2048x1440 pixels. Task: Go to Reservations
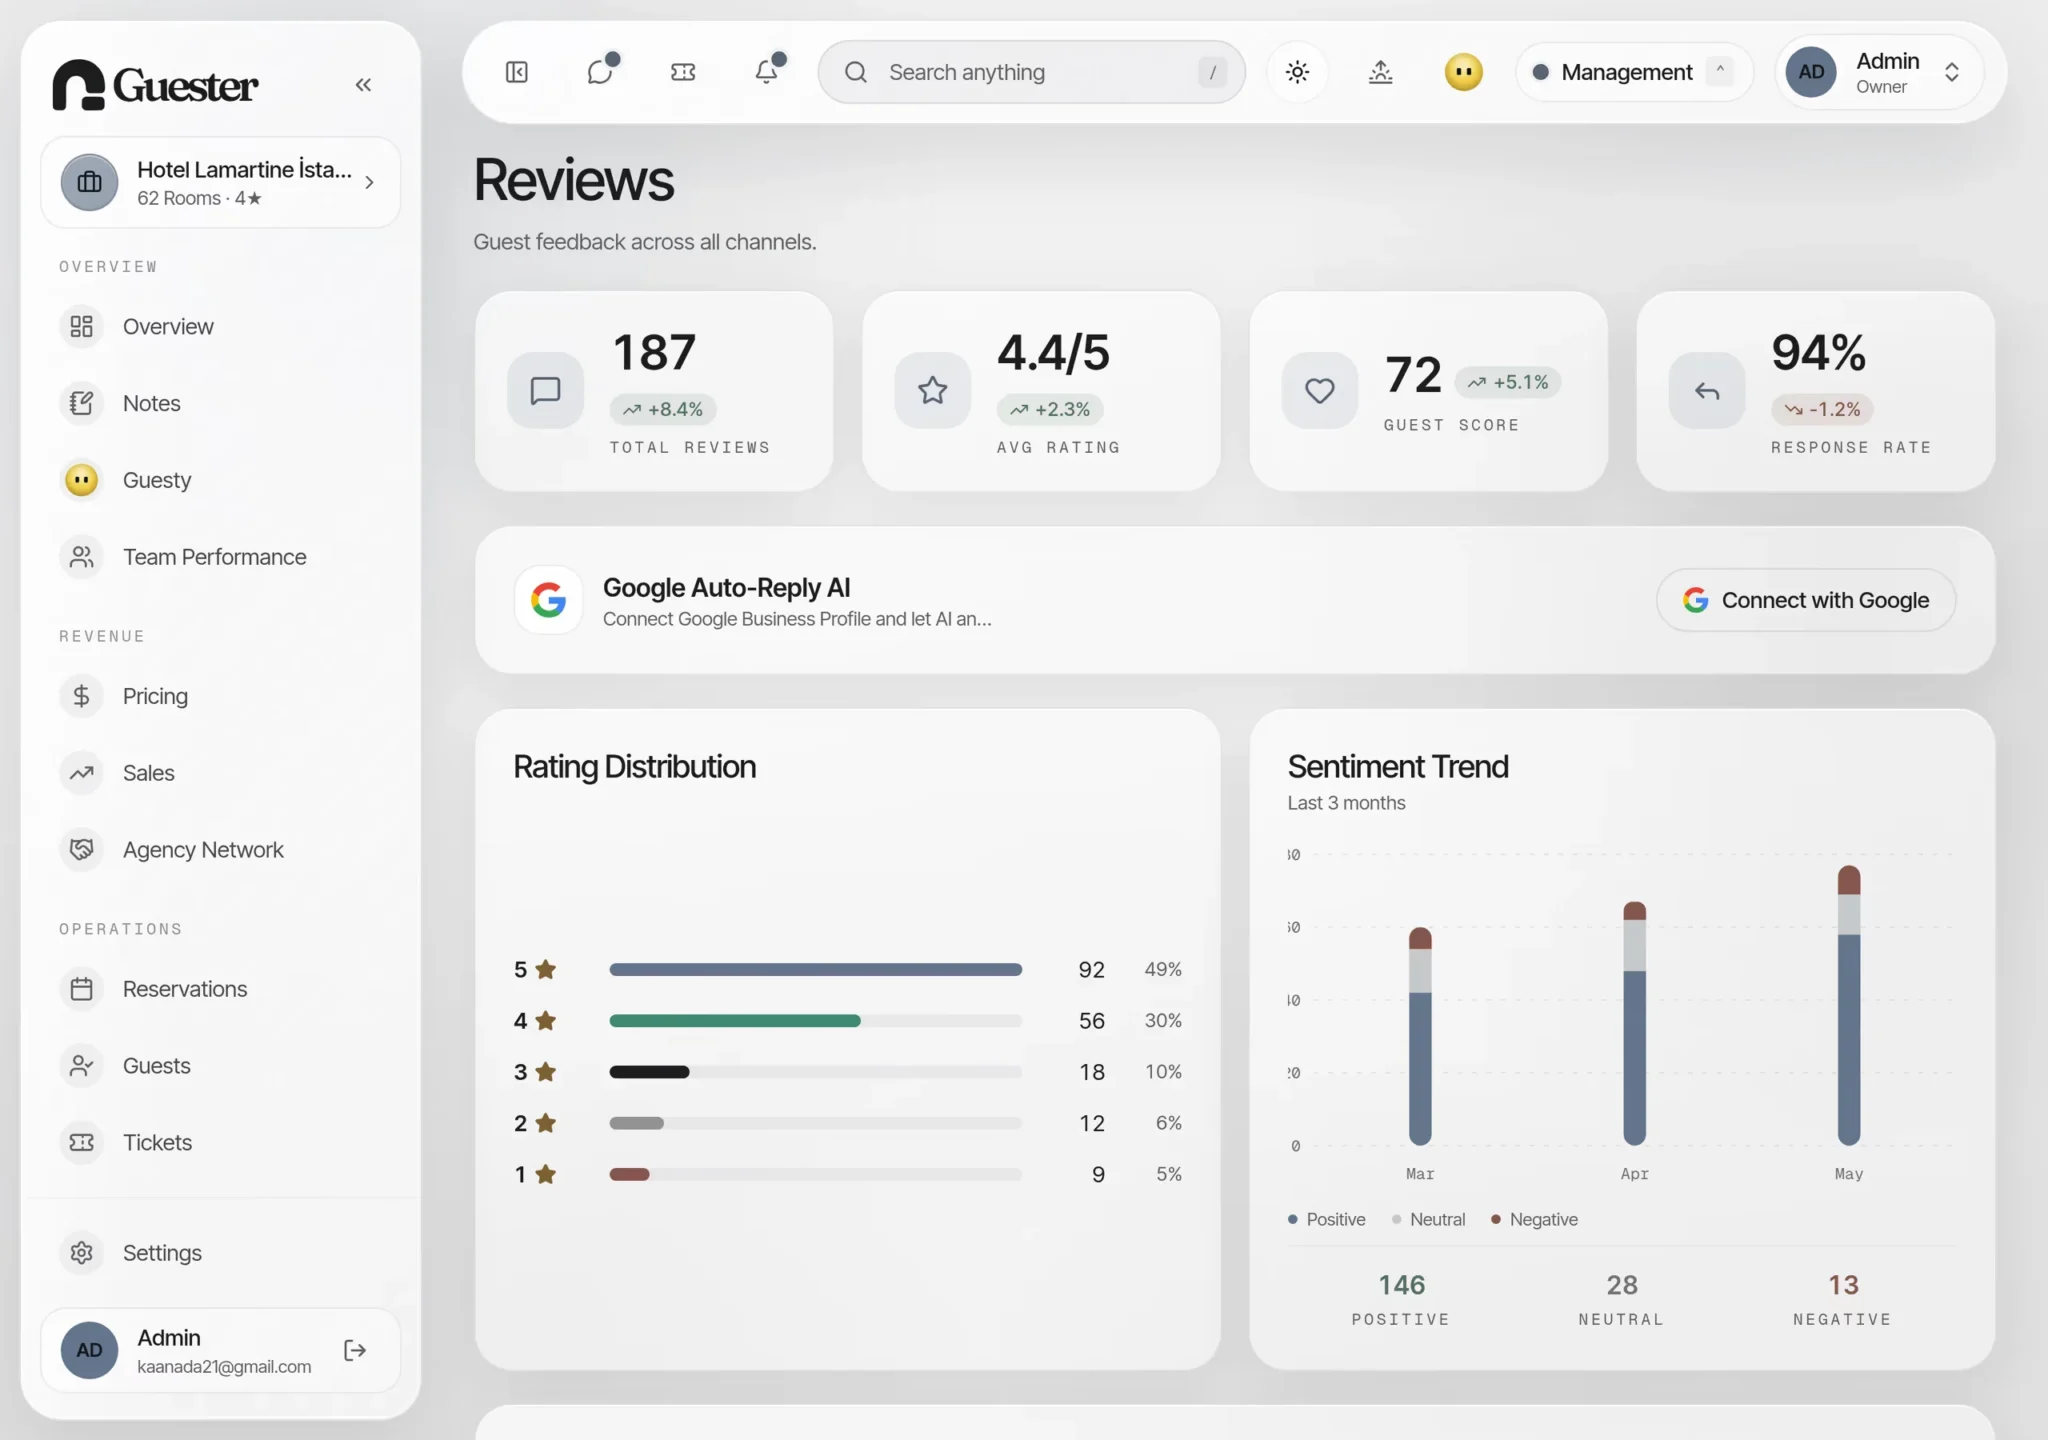(x=220, y=989)
